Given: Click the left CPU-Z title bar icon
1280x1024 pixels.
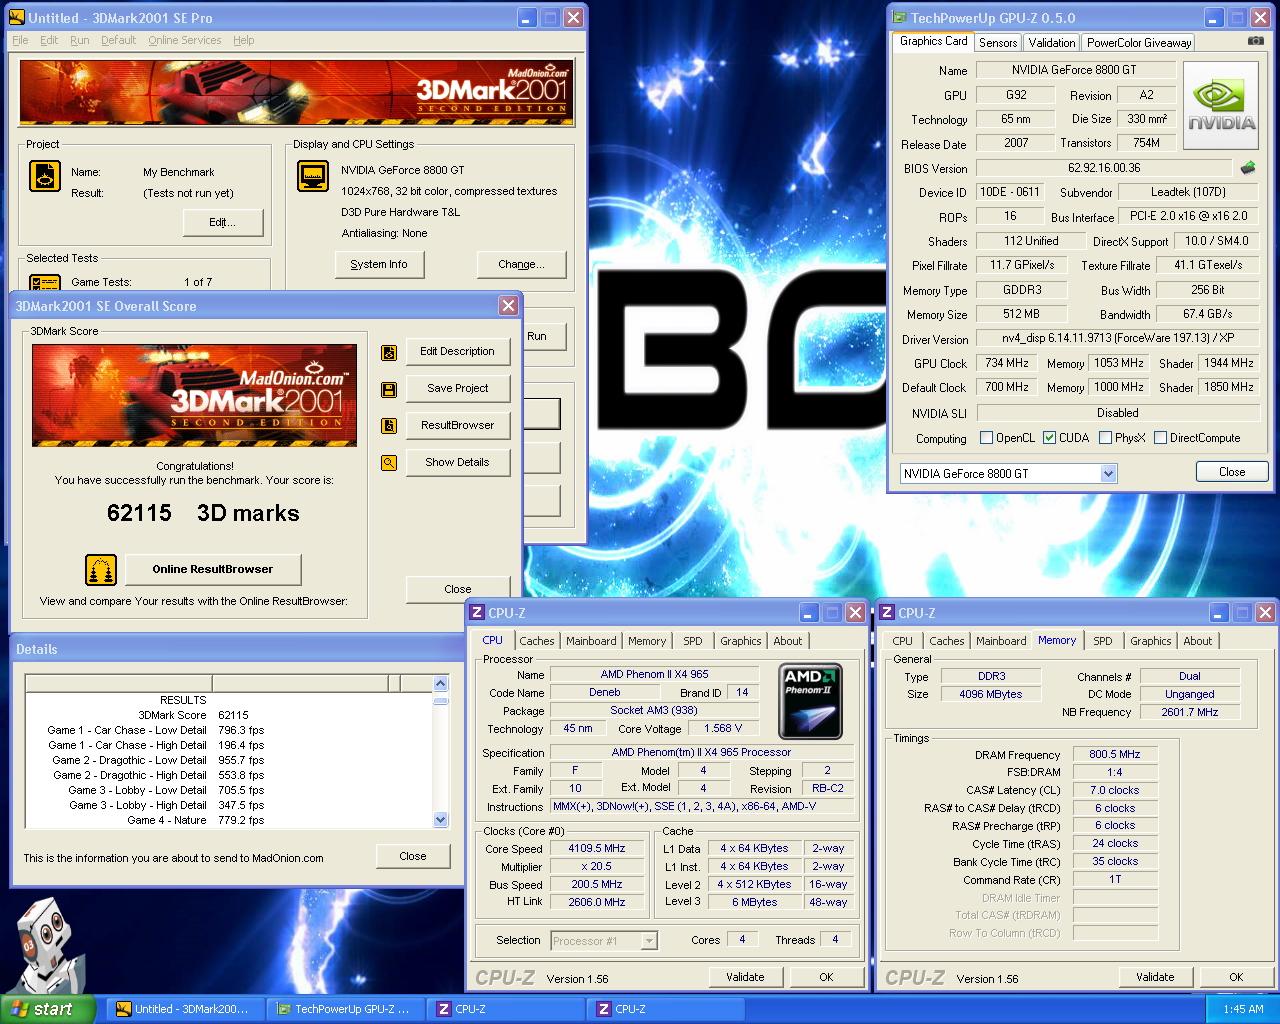Looking at the screenshot, I should (477, 612).
